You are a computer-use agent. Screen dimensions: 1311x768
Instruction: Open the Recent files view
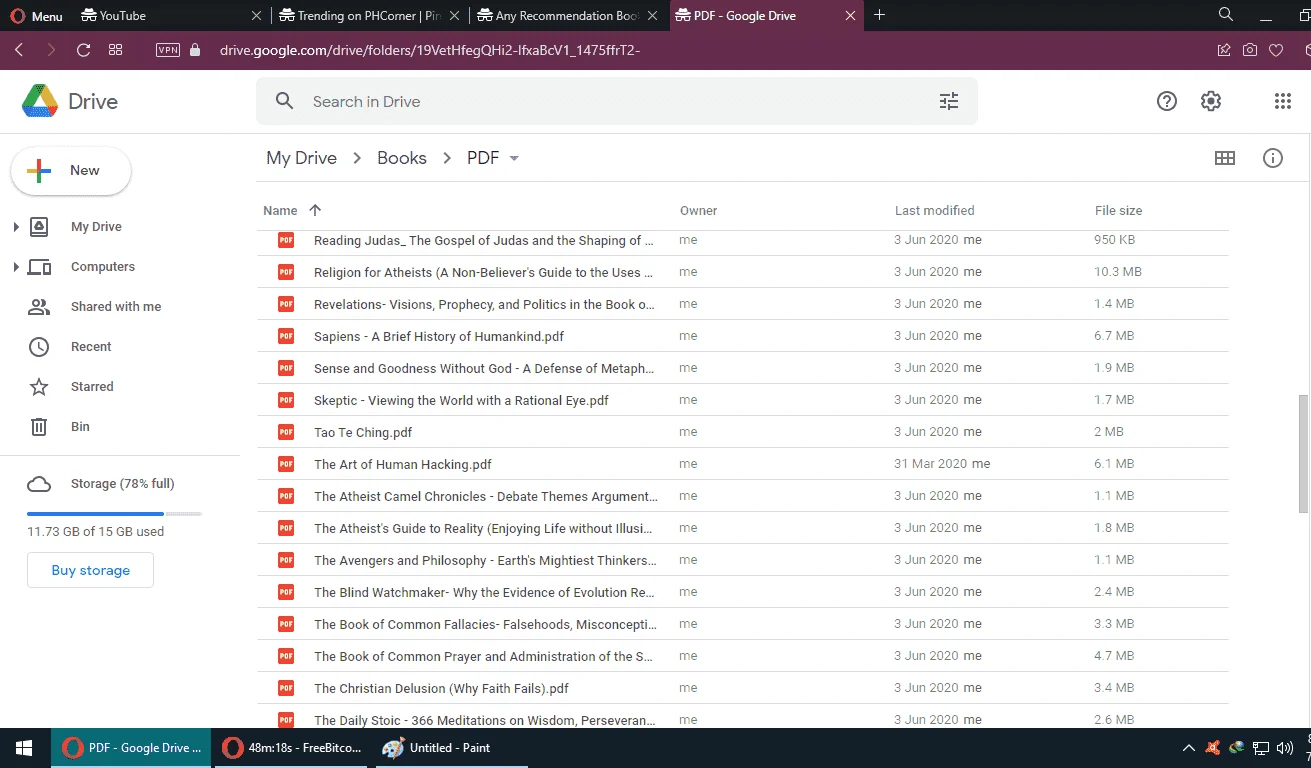point(91,347)
